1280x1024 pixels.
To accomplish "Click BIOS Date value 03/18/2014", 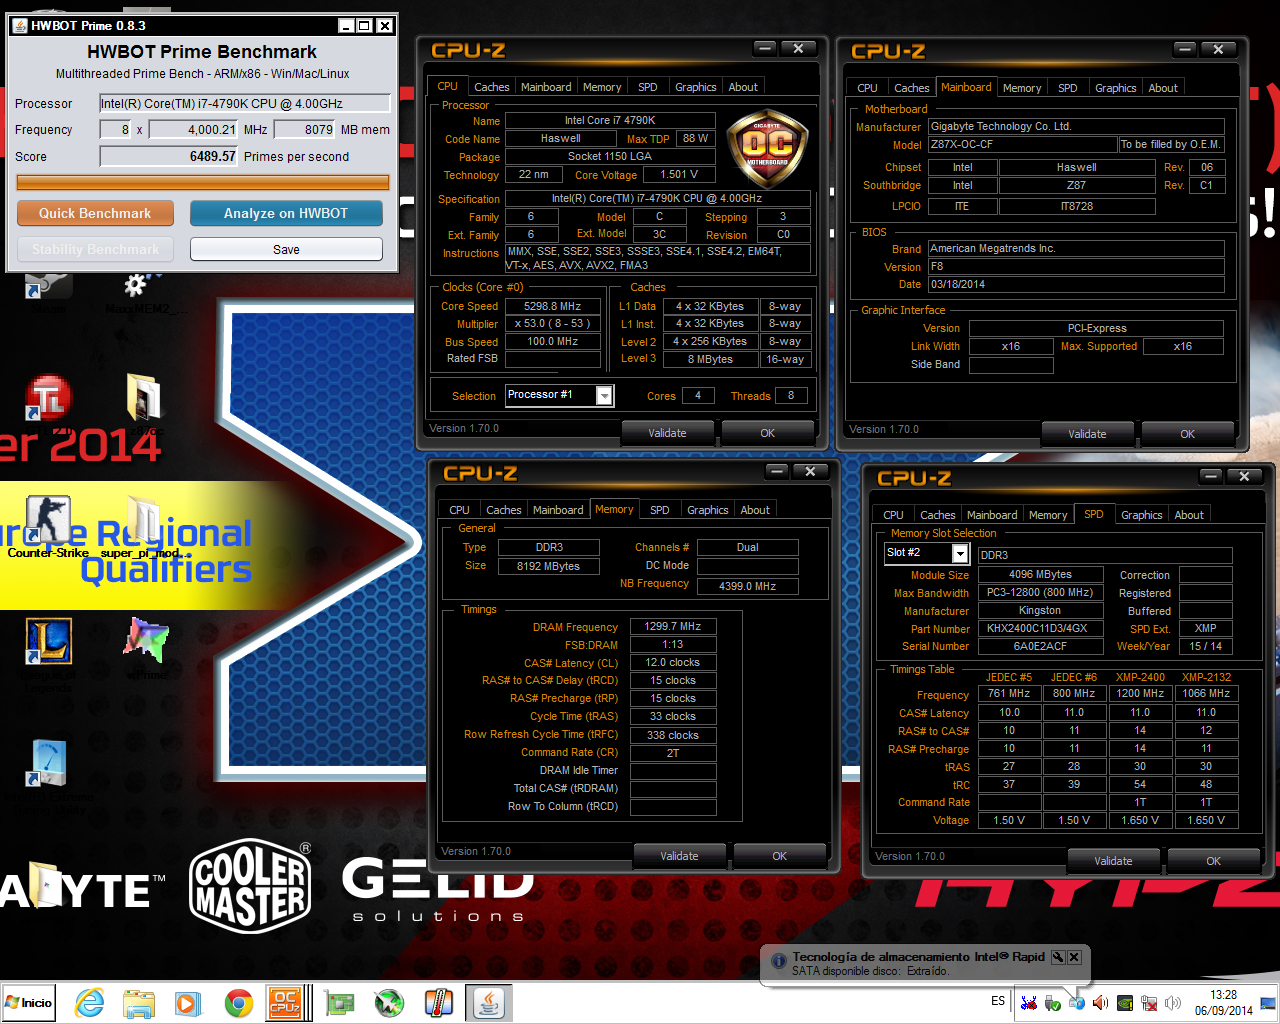I will tap(1076, 284).
